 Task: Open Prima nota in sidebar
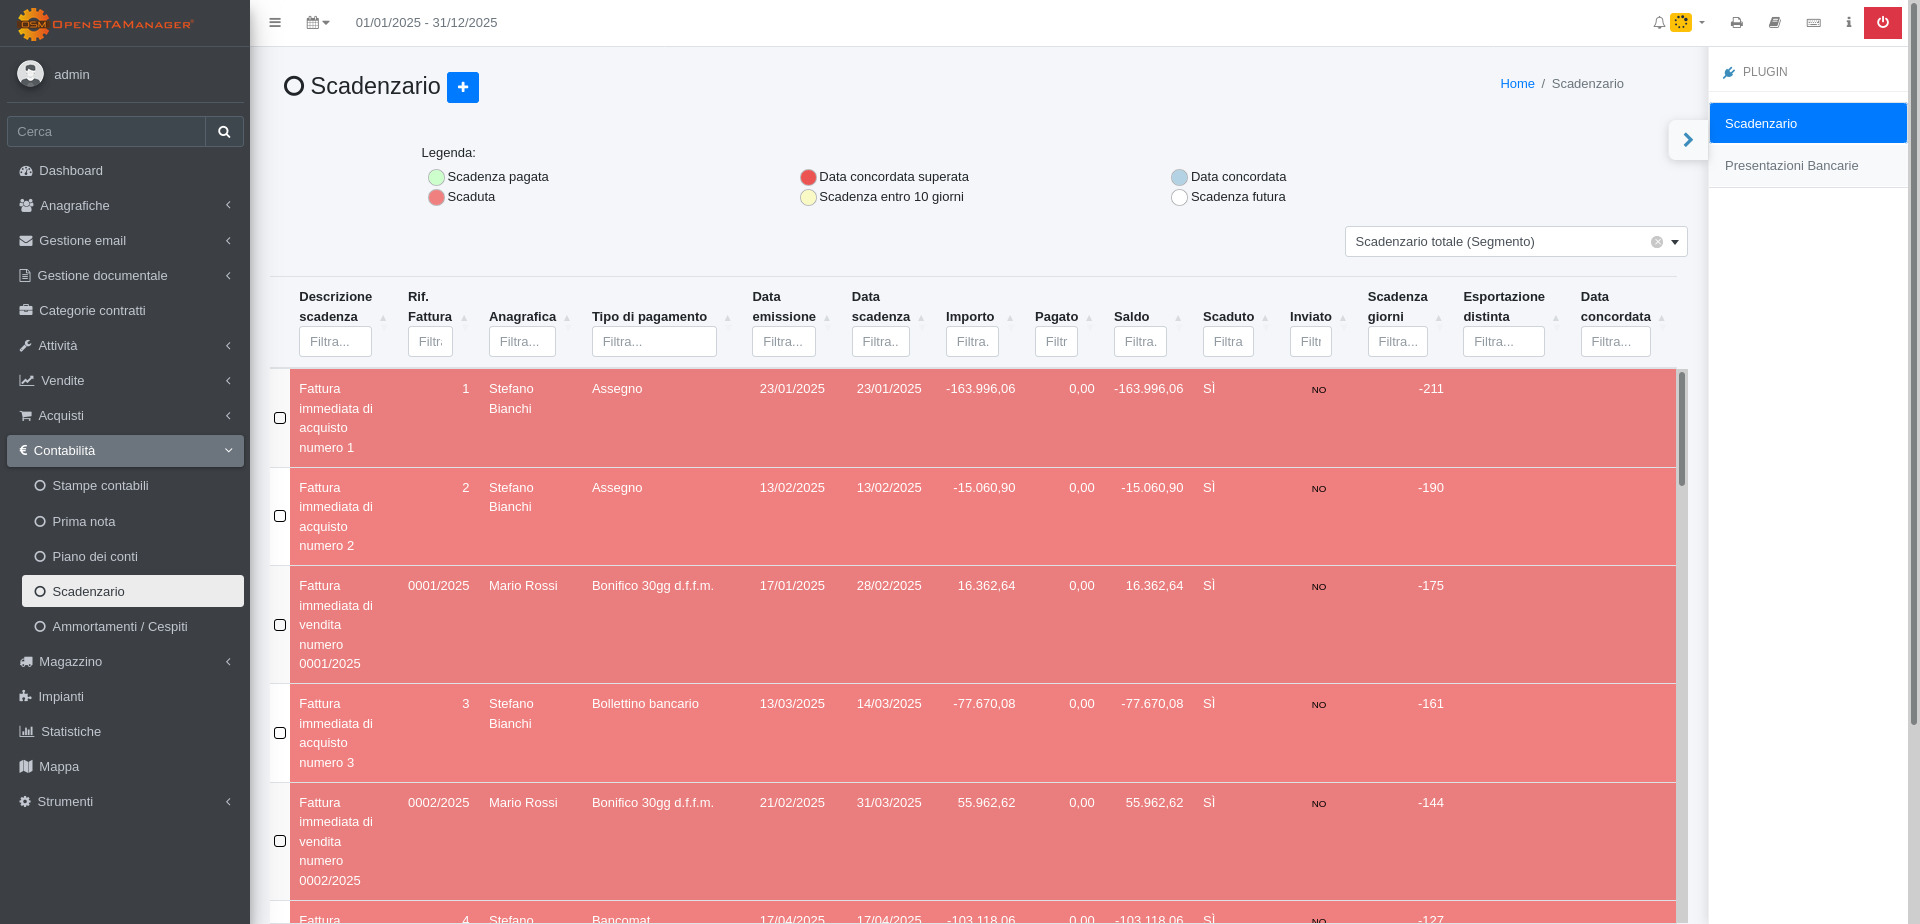tap(84, 522)
